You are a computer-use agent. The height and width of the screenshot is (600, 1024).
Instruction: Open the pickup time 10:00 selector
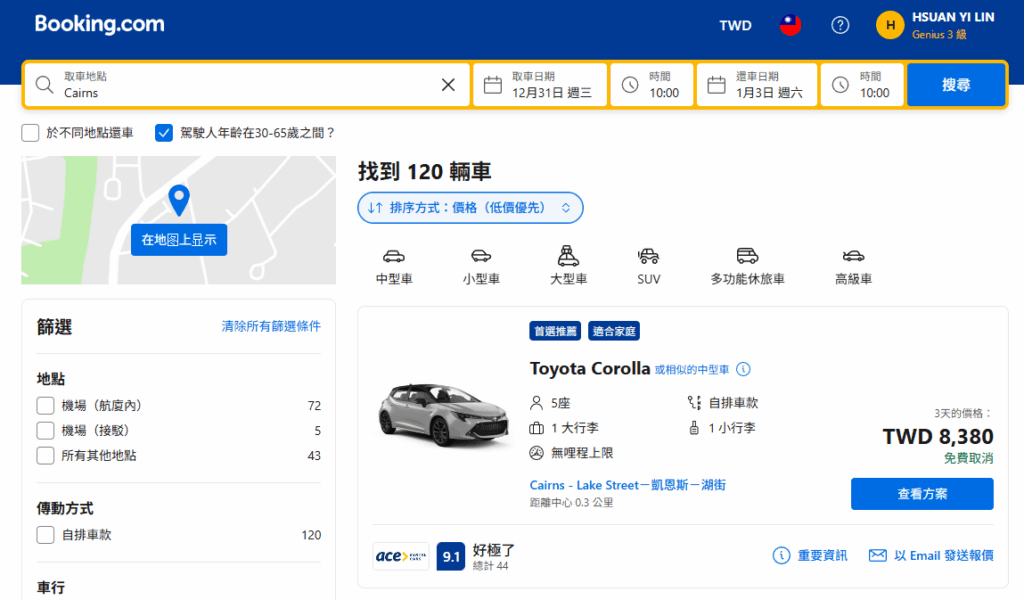(651, 84)
